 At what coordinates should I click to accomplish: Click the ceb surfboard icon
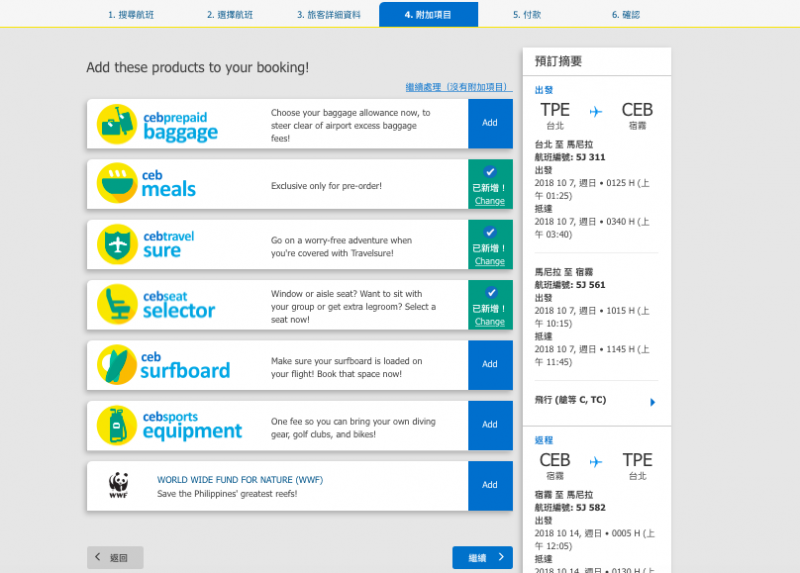click(117, 364)
